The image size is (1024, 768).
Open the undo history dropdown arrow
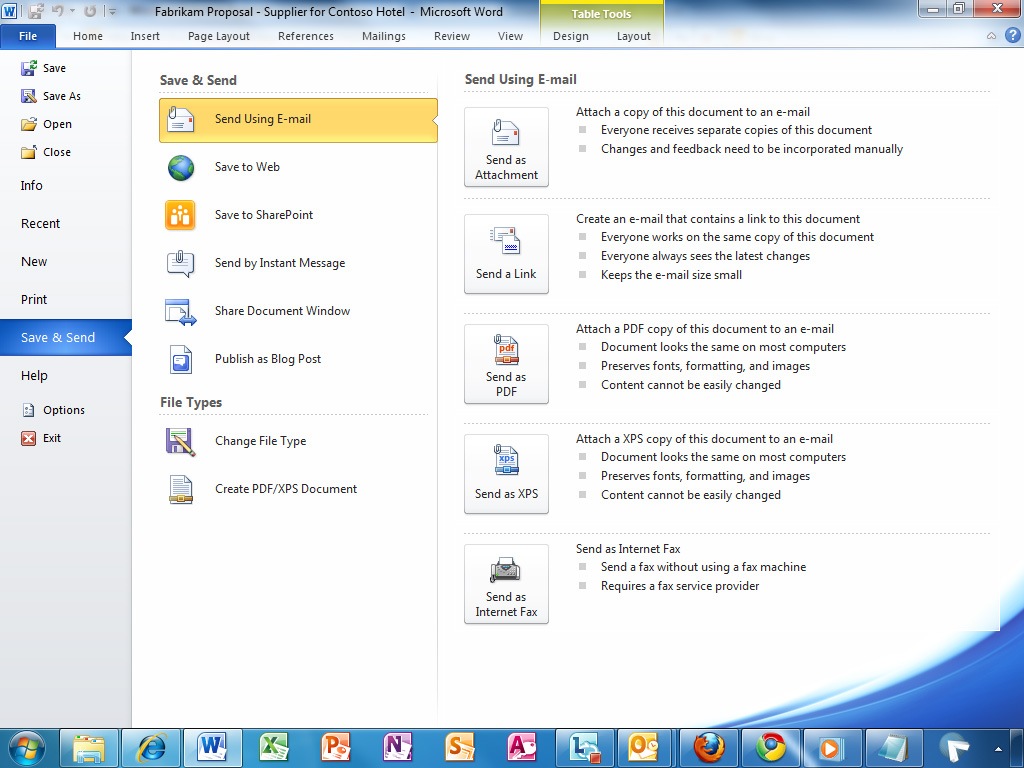coord(72,12)
